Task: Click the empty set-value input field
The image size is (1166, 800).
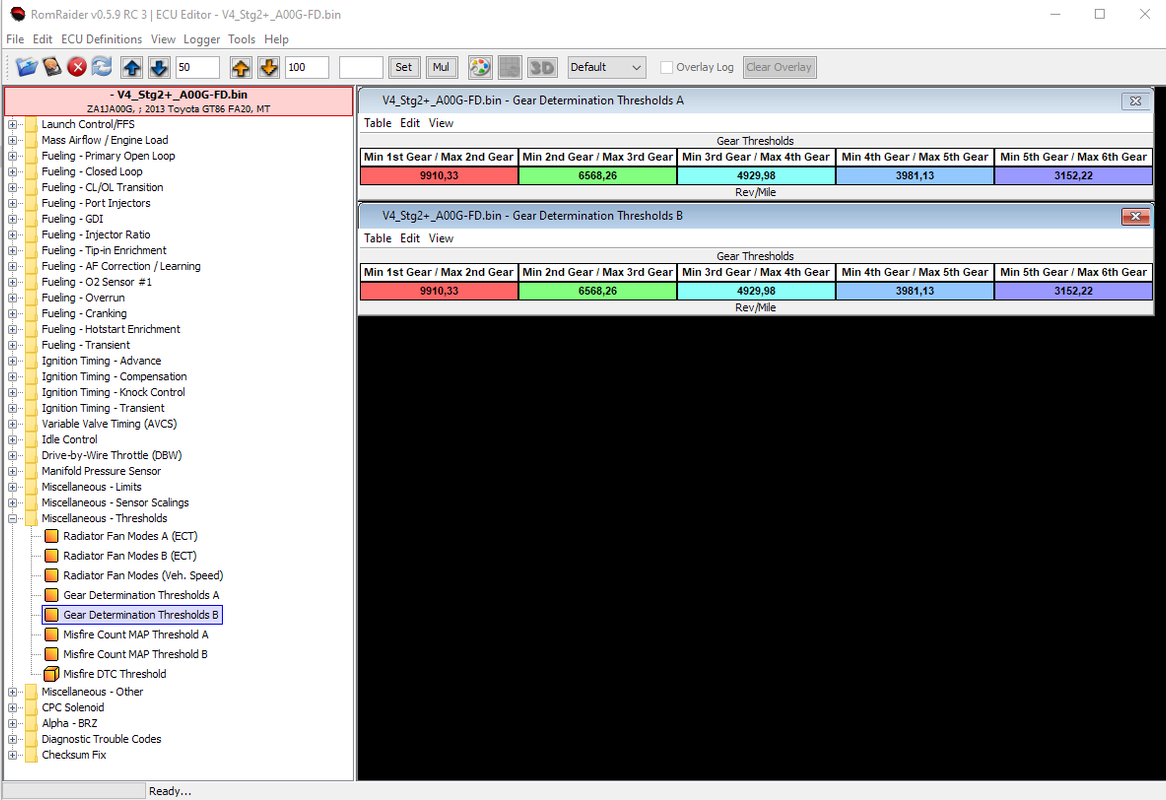Action: (361, 67)
